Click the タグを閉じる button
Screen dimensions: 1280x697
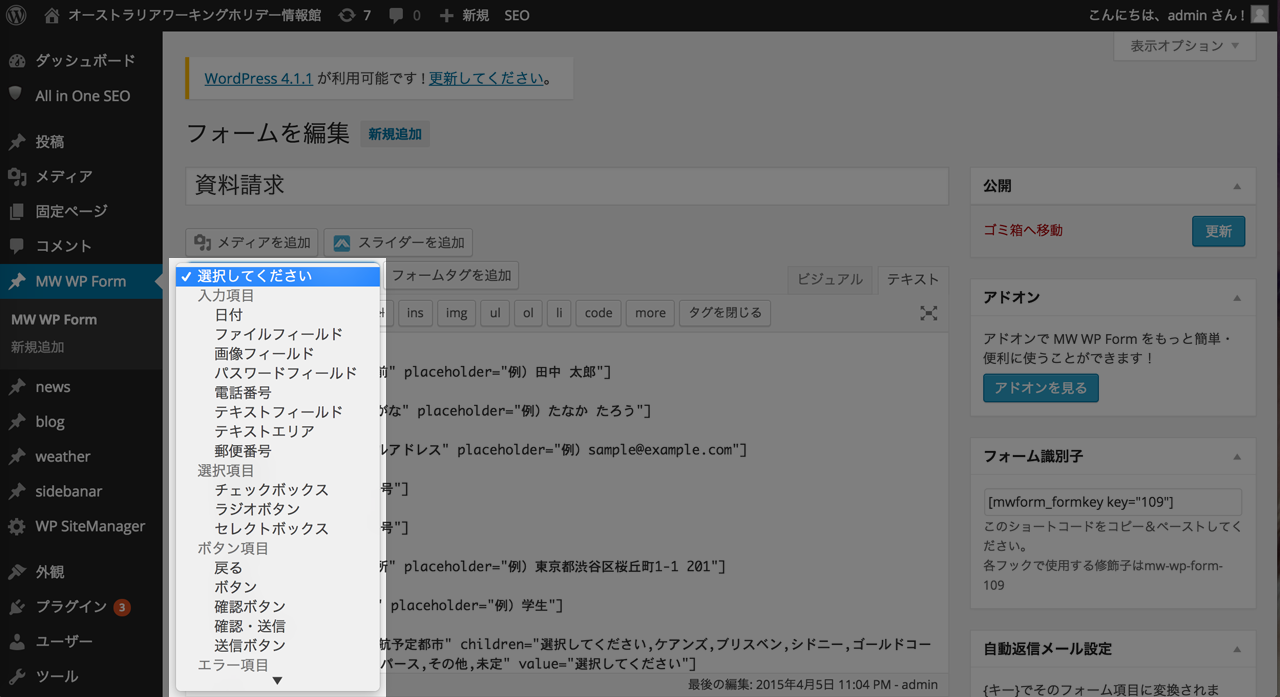pyautogui.click(x=725, y=313)
